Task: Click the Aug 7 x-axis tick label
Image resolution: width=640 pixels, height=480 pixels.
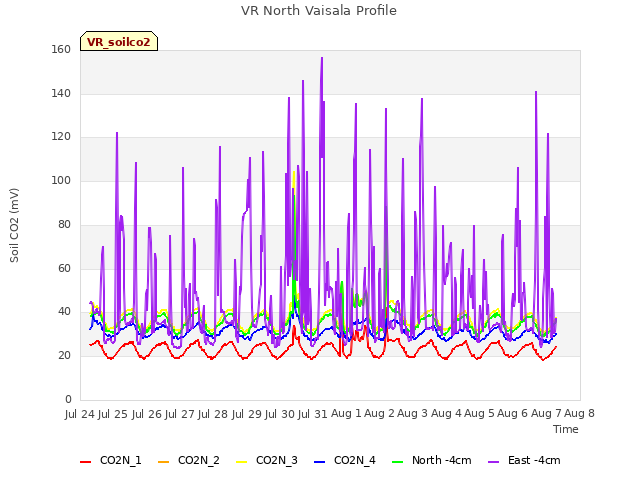Action: point(546,413)
